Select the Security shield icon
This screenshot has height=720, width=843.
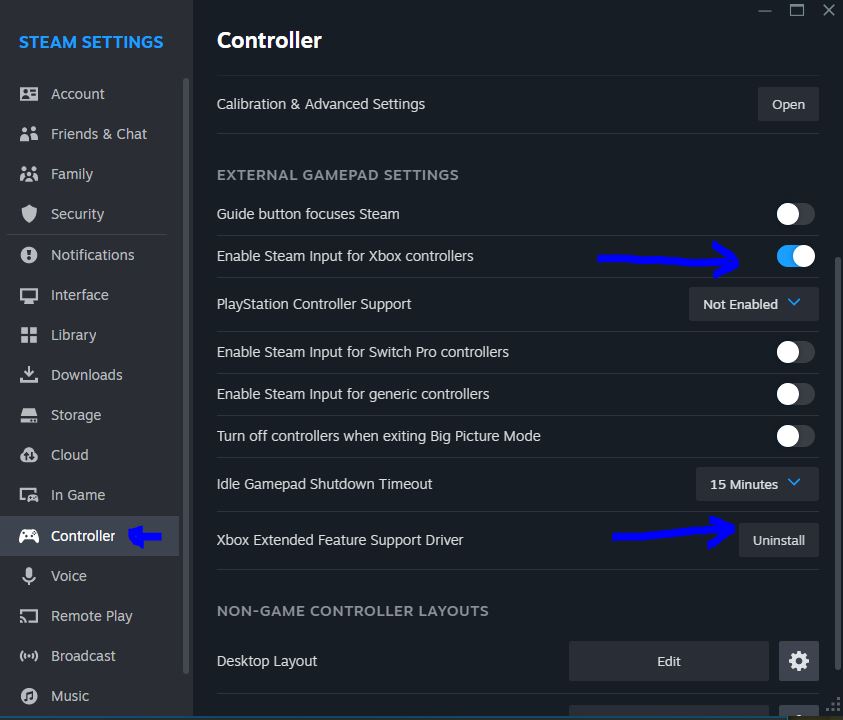click(29, 214)
